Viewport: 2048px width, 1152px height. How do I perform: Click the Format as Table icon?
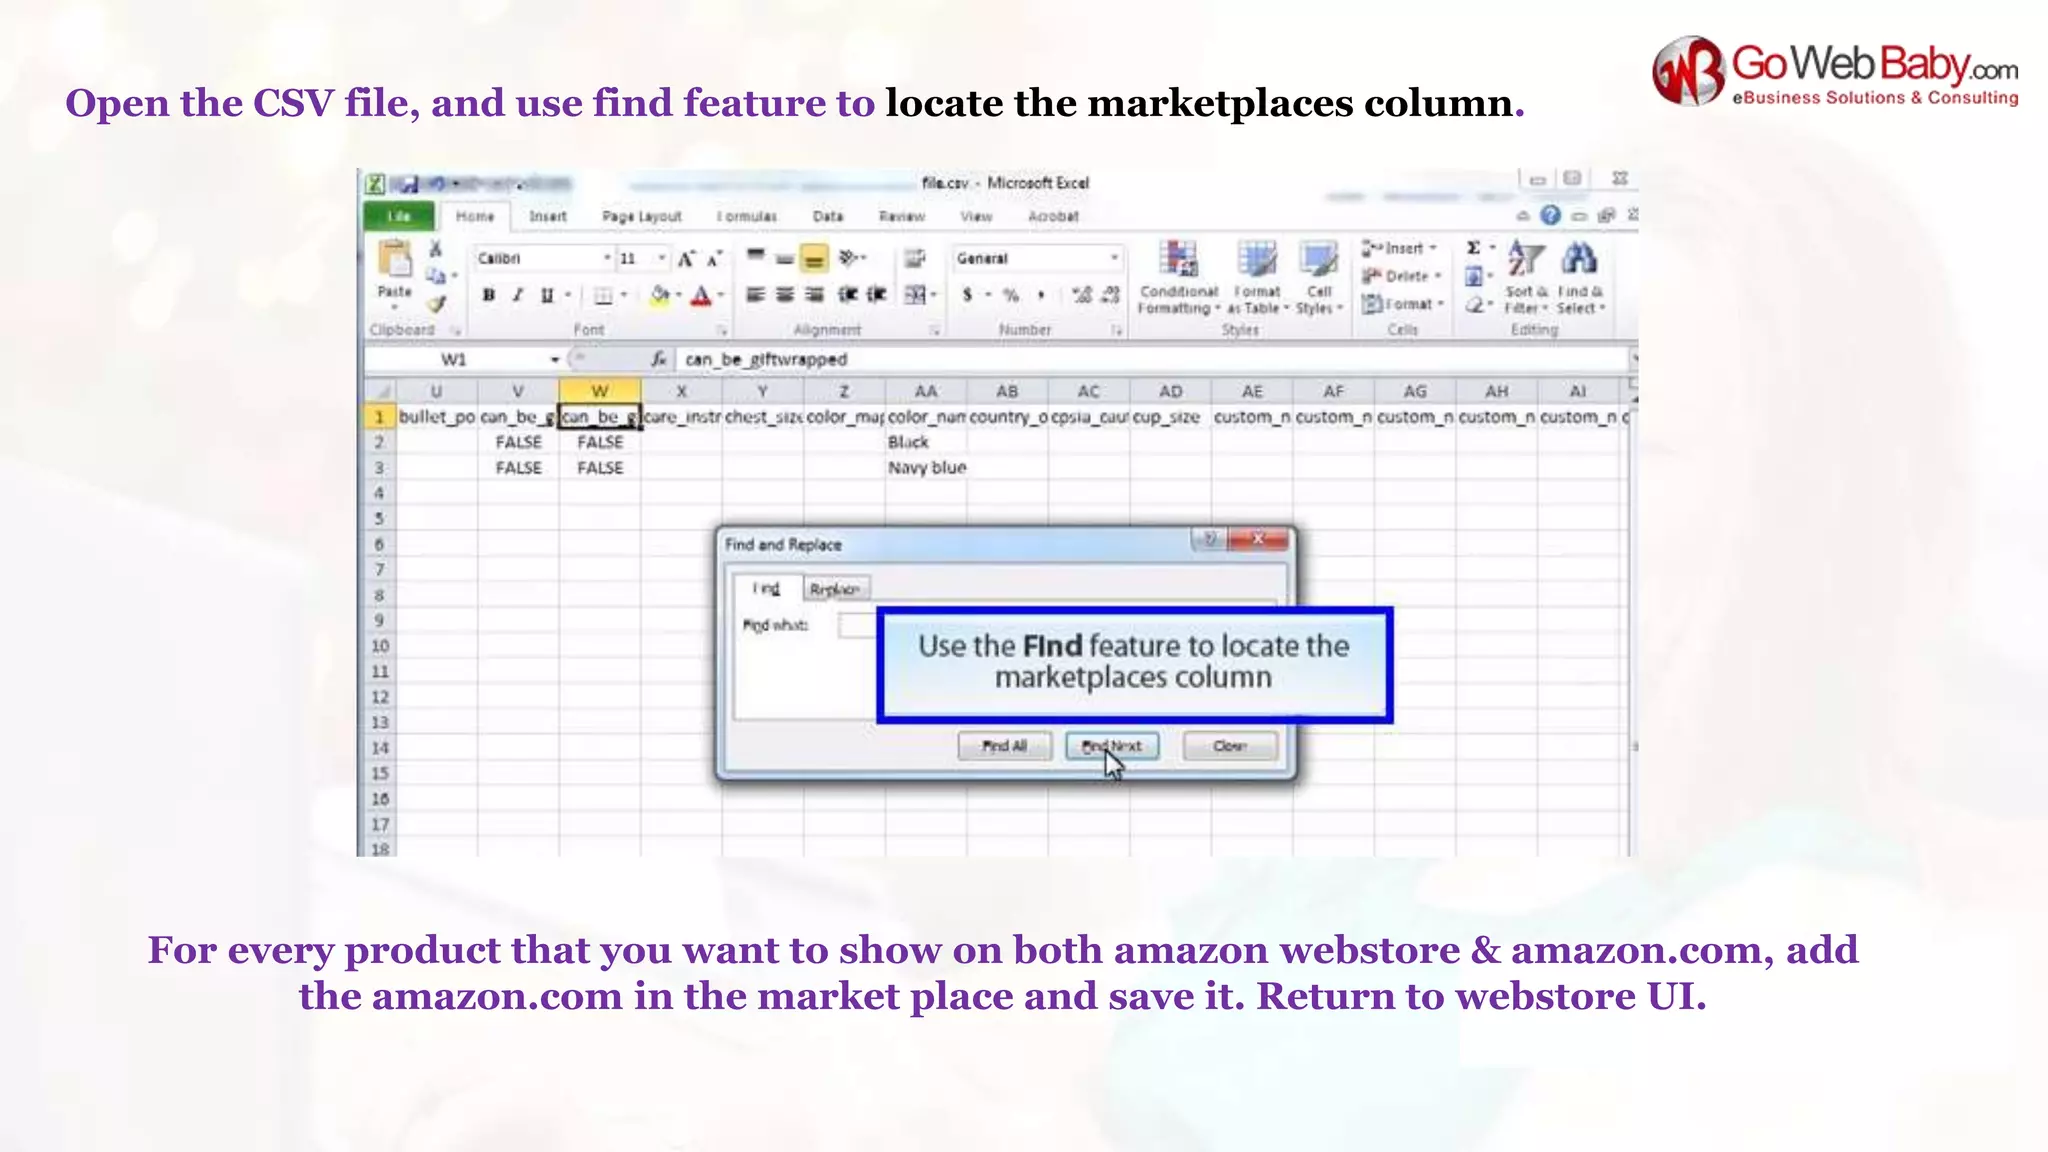(1257, 259)
